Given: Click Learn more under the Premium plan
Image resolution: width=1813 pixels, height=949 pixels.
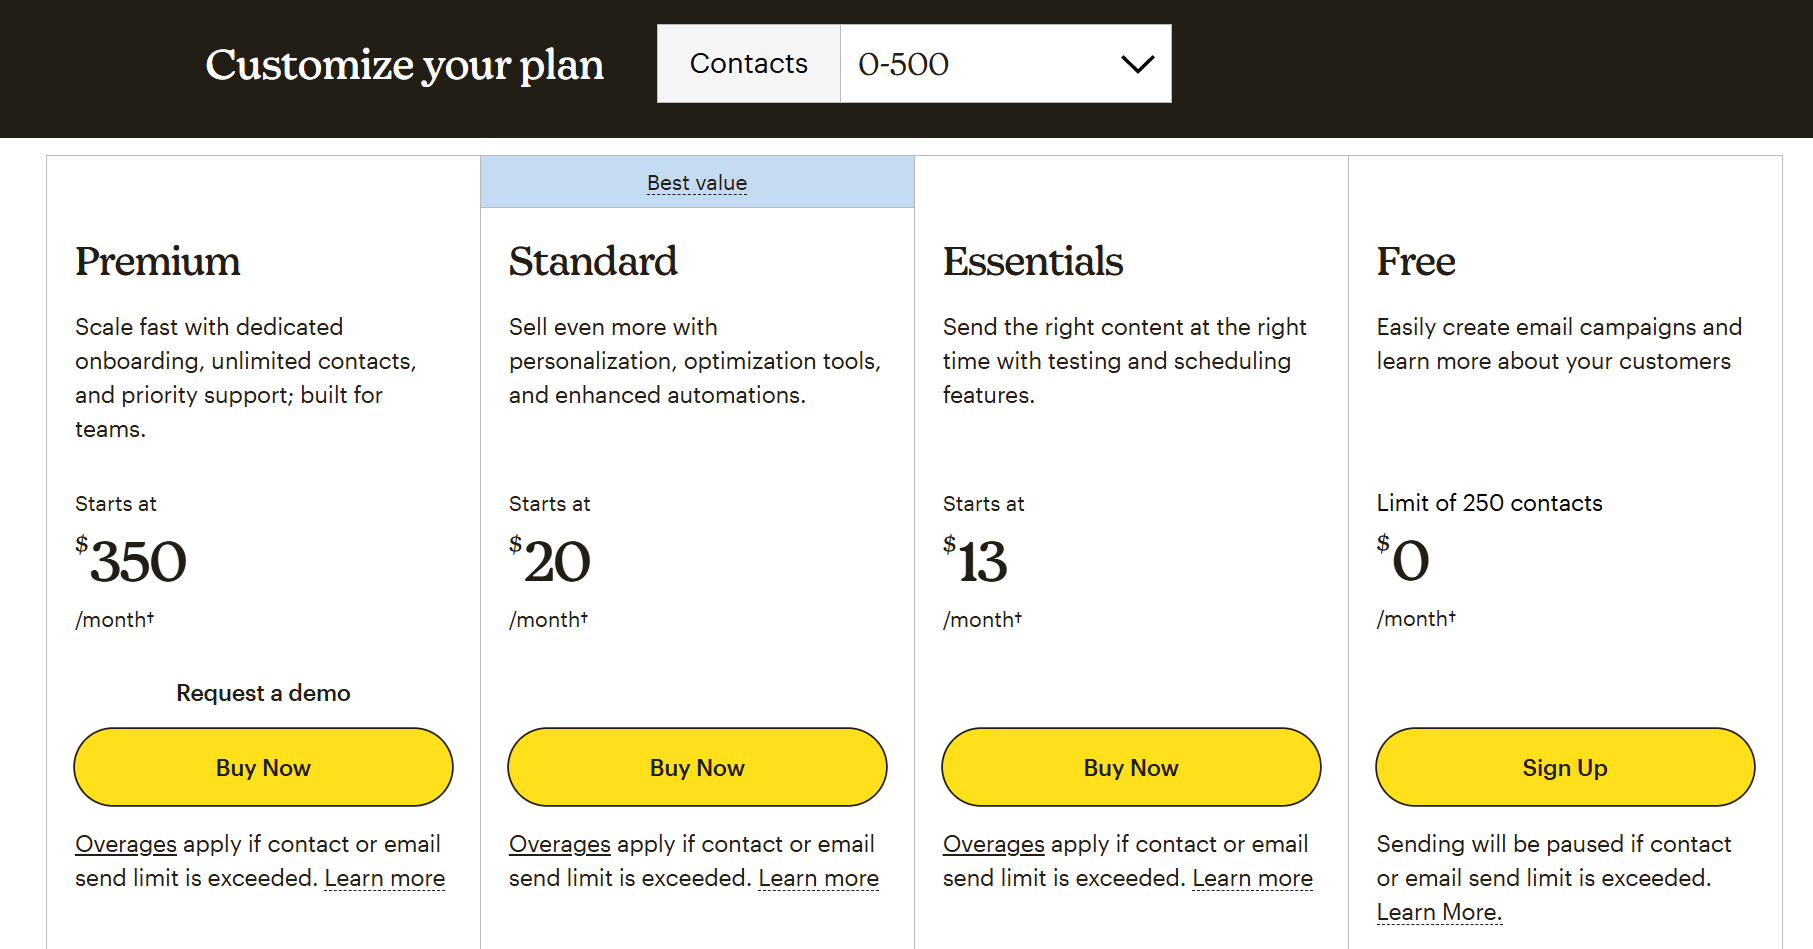Looking at the screenshot, I should pyautogui.click(x=384, y=878).
